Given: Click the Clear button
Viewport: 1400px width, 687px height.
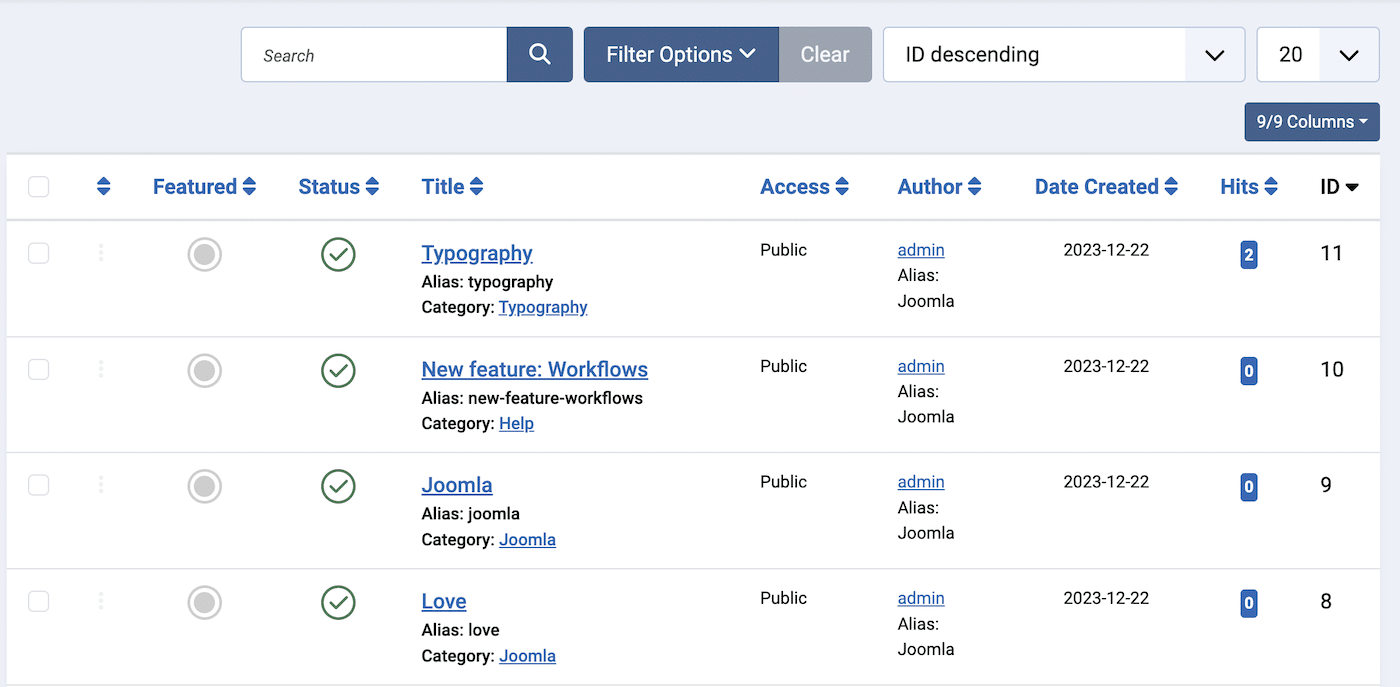Looking at the screenshot, I should [825, 54].
